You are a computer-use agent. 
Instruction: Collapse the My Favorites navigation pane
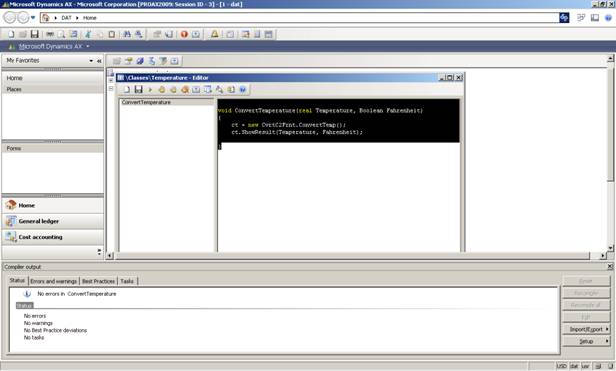click(99, 61)
